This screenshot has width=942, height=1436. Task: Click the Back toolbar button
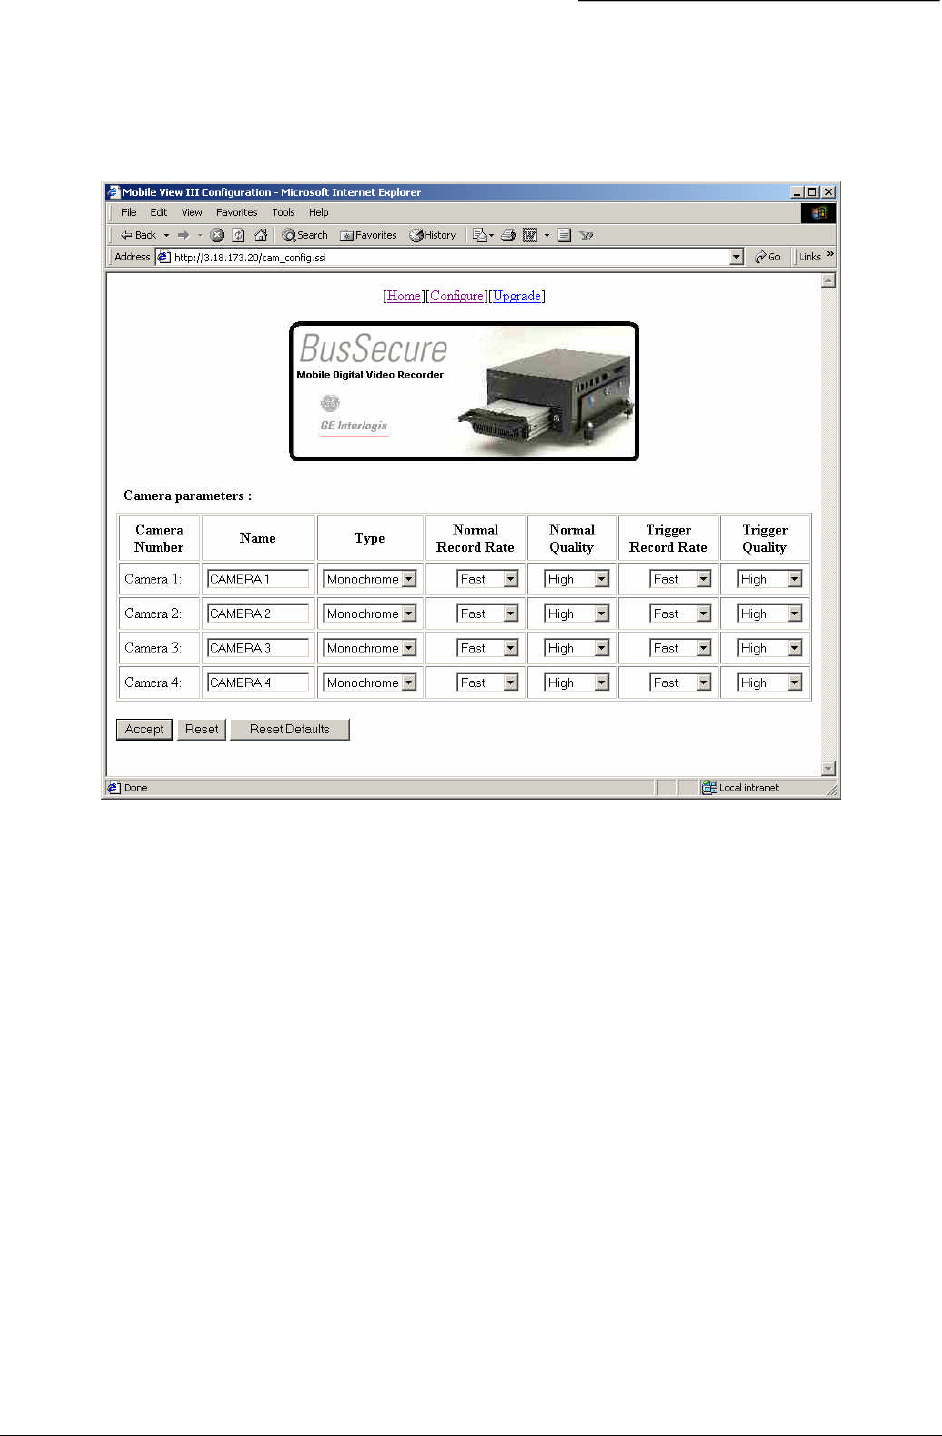click(x=139, y=235)
